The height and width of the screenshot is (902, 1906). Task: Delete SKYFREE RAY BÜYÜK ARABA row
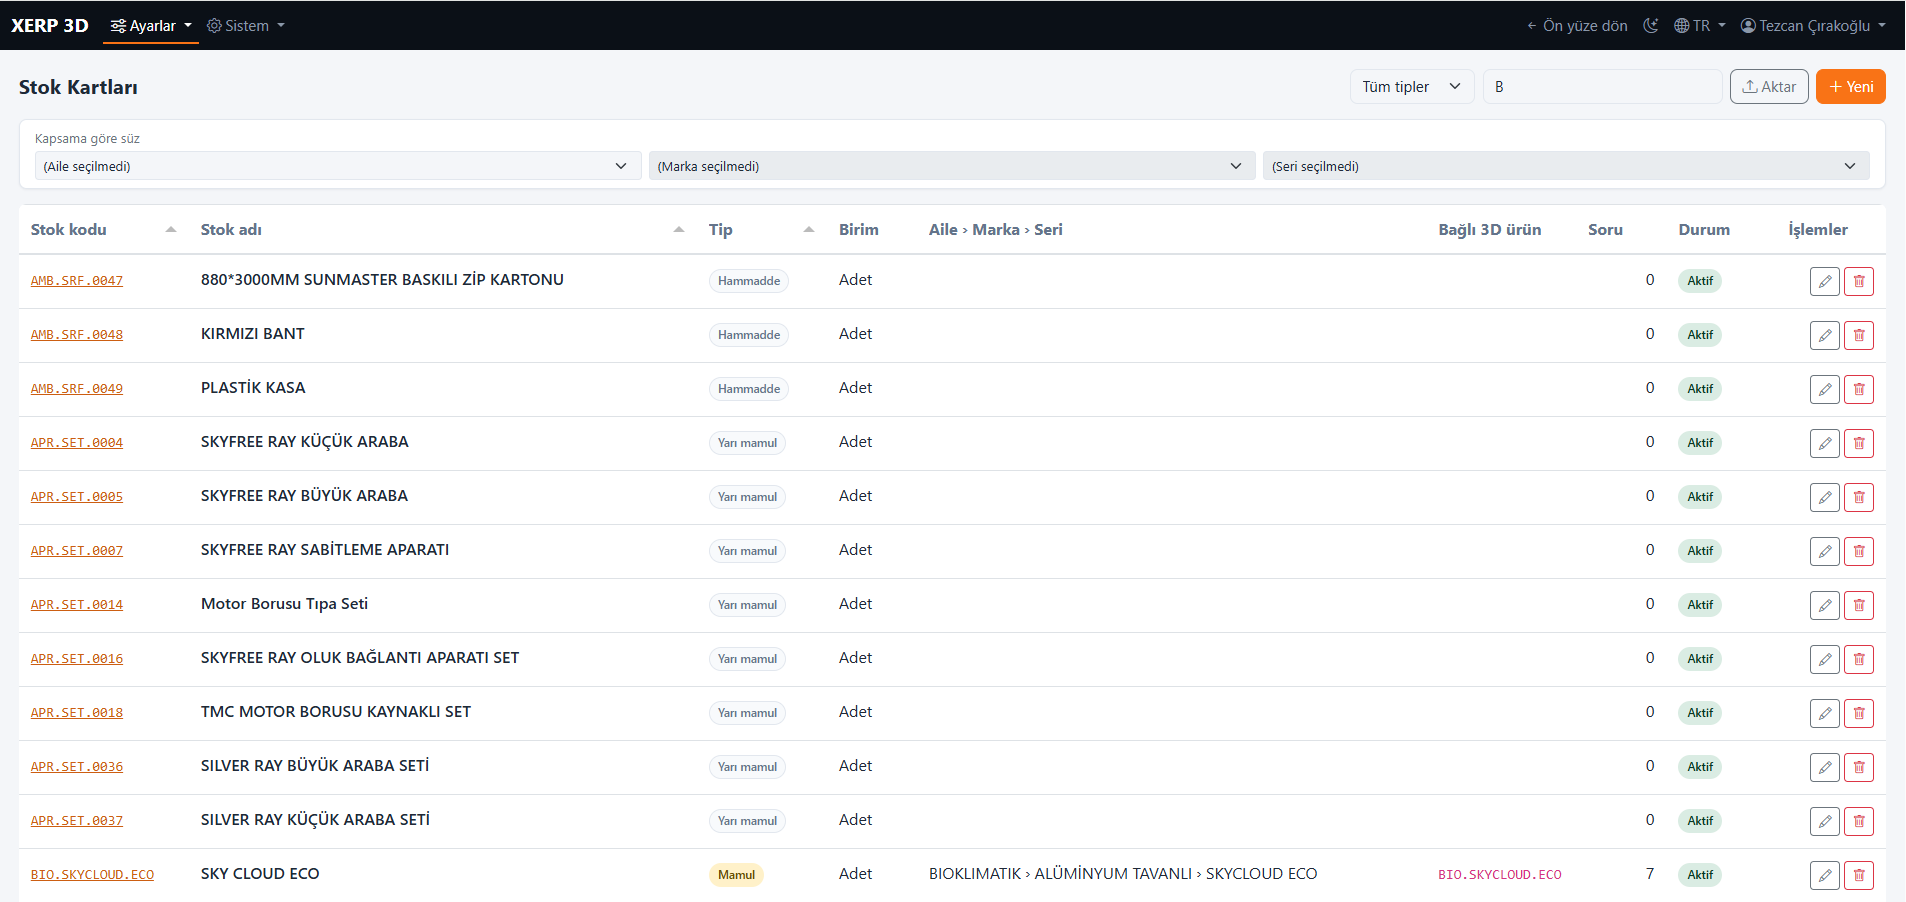click(x=1859, y=497)
